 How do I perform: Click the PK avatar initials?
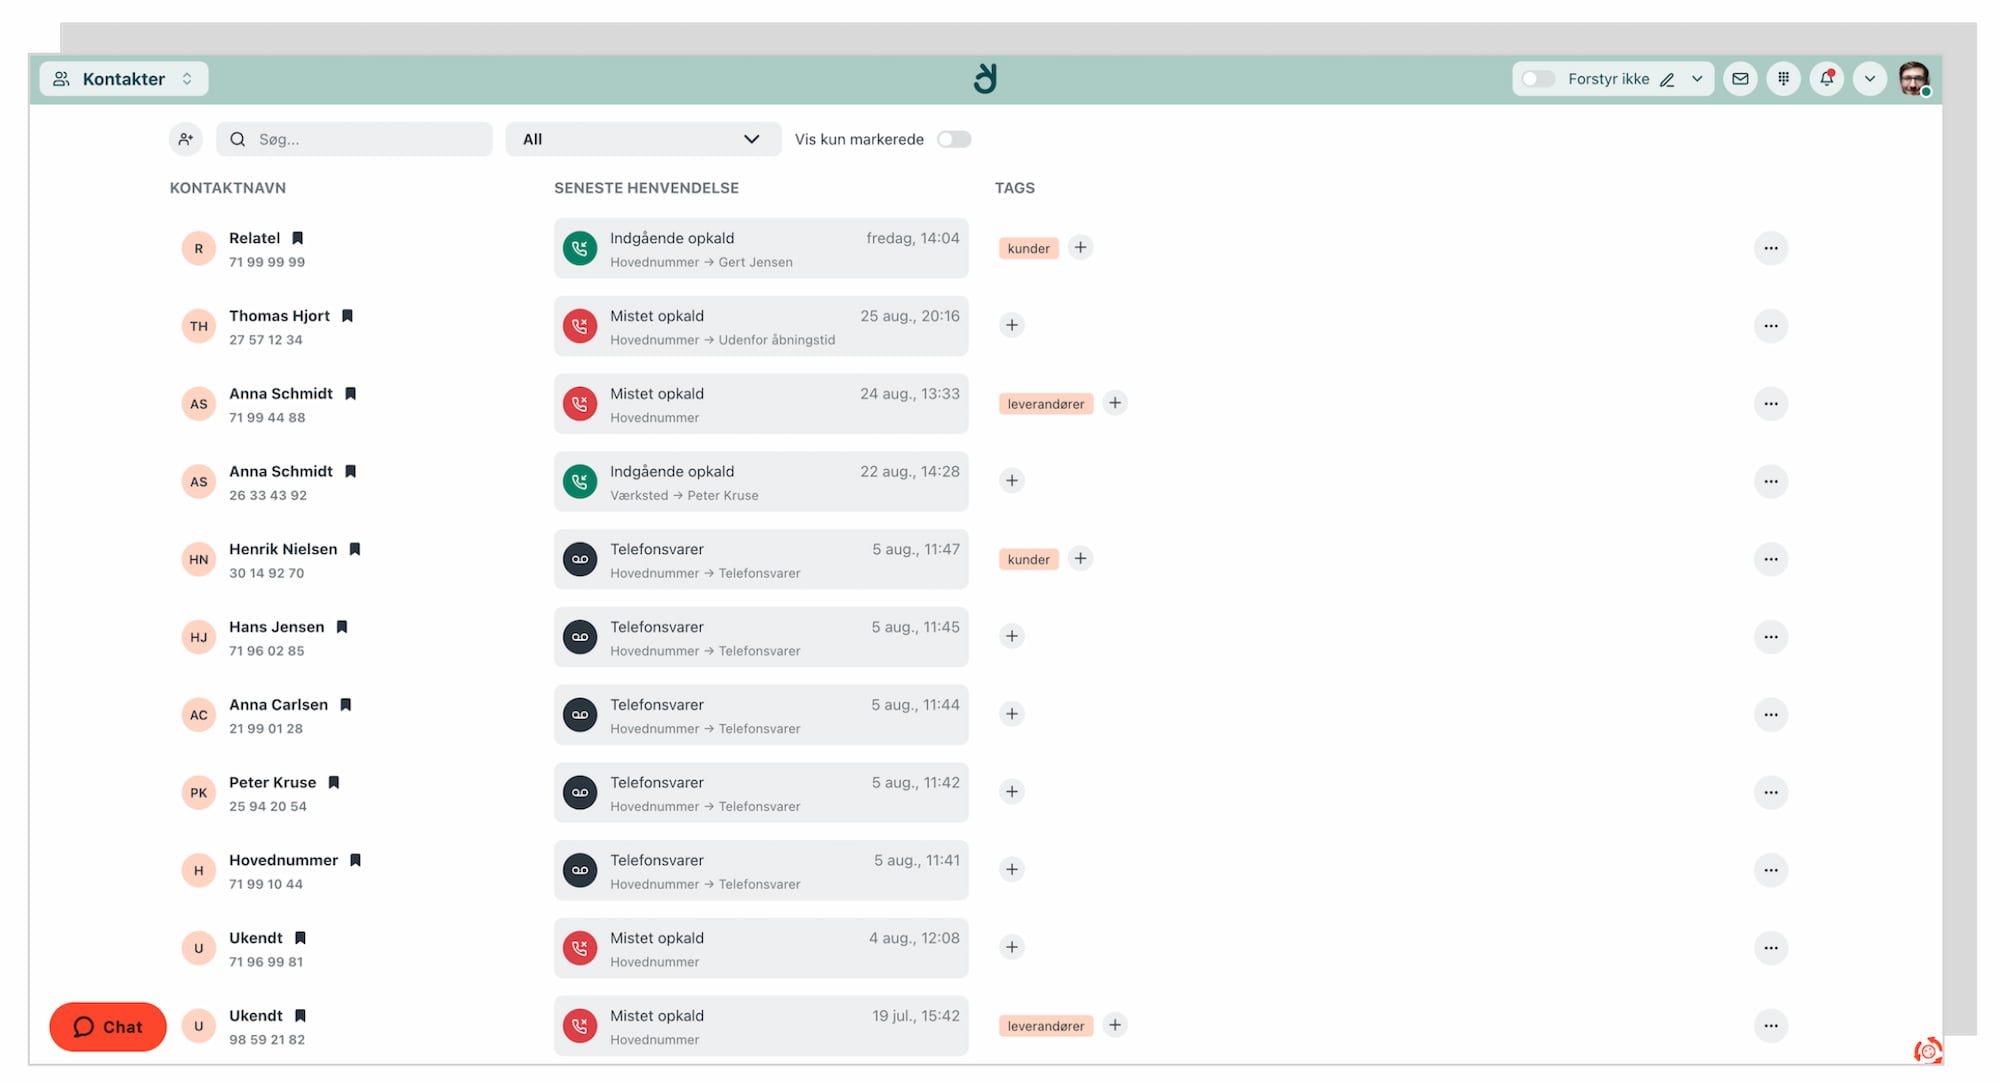click(199, 793)
